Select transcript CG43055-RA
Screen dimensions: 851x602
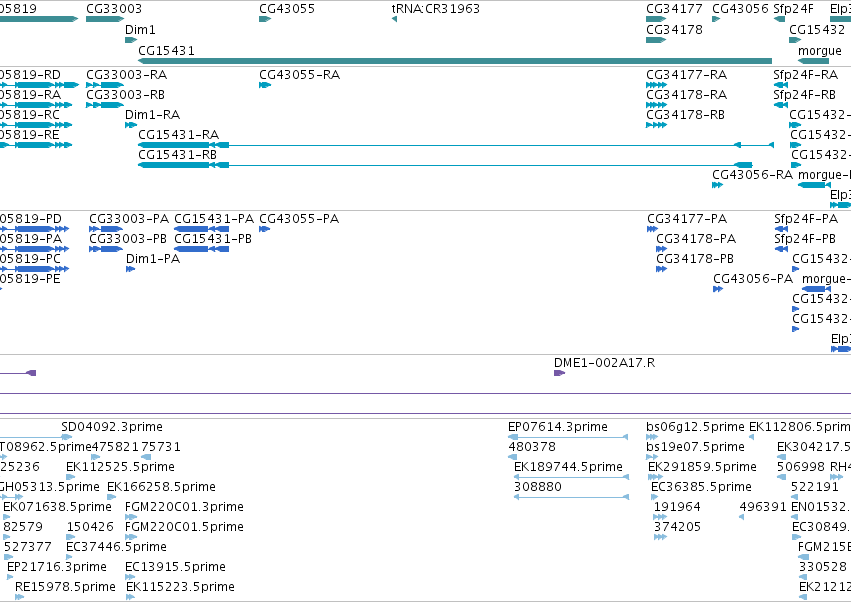coord(300,74)
